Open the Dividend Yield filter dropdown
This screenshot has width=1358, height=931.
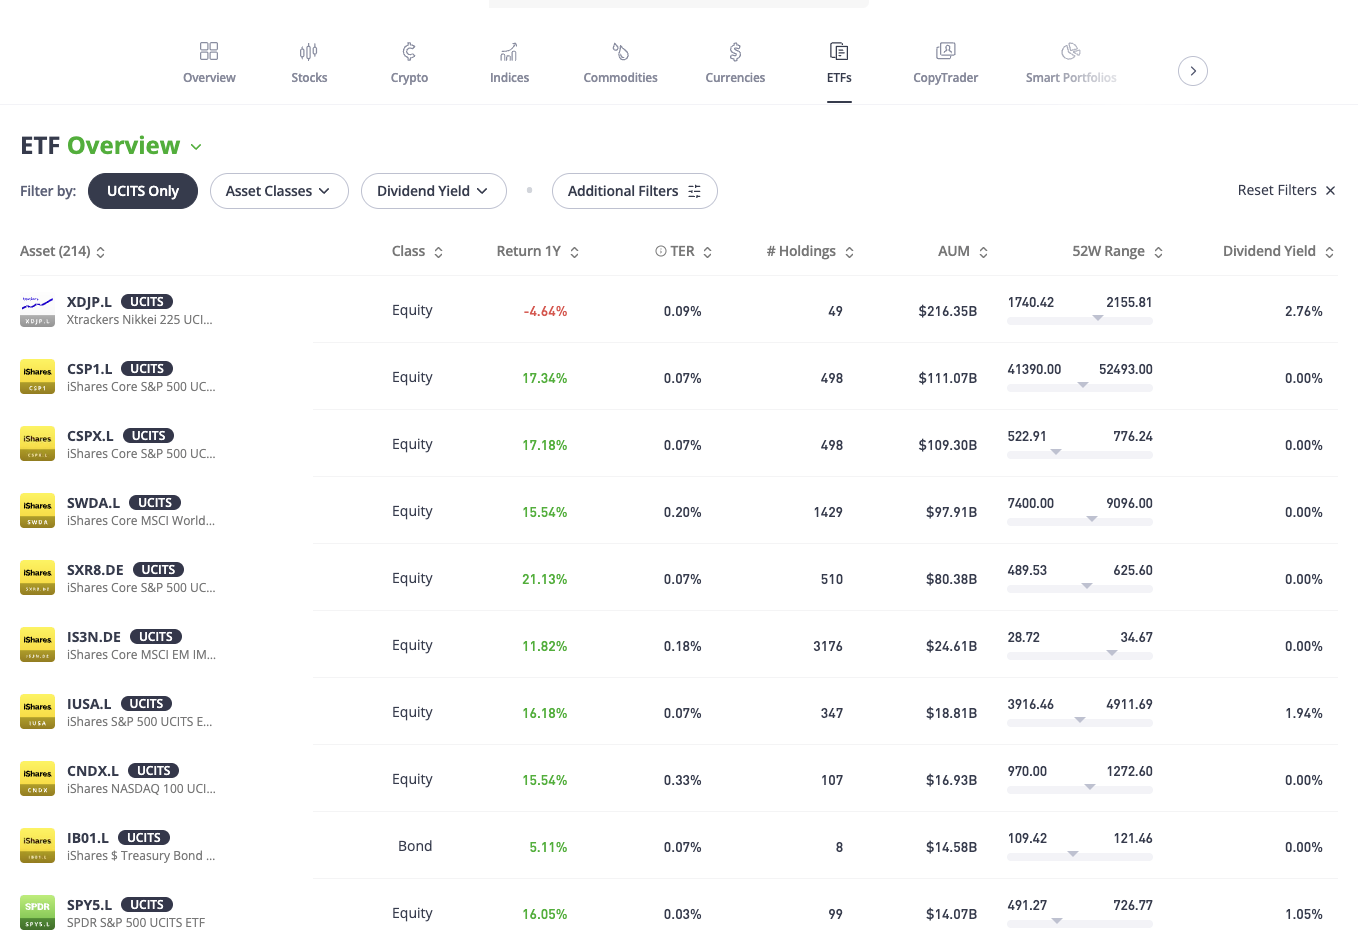point(433,191)
